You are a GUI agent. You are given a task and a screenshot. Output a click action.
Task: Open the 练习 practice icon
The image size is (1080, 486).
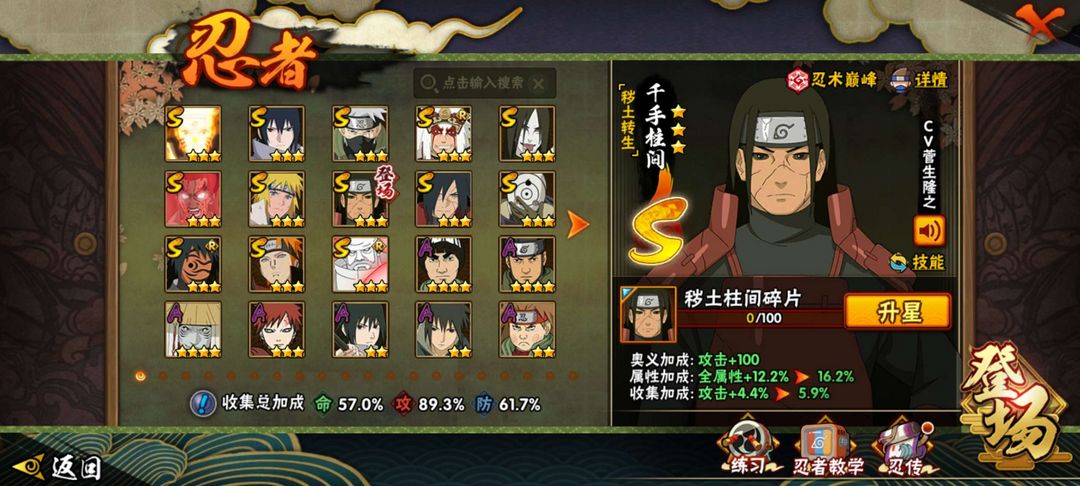(x=747, y=449)
